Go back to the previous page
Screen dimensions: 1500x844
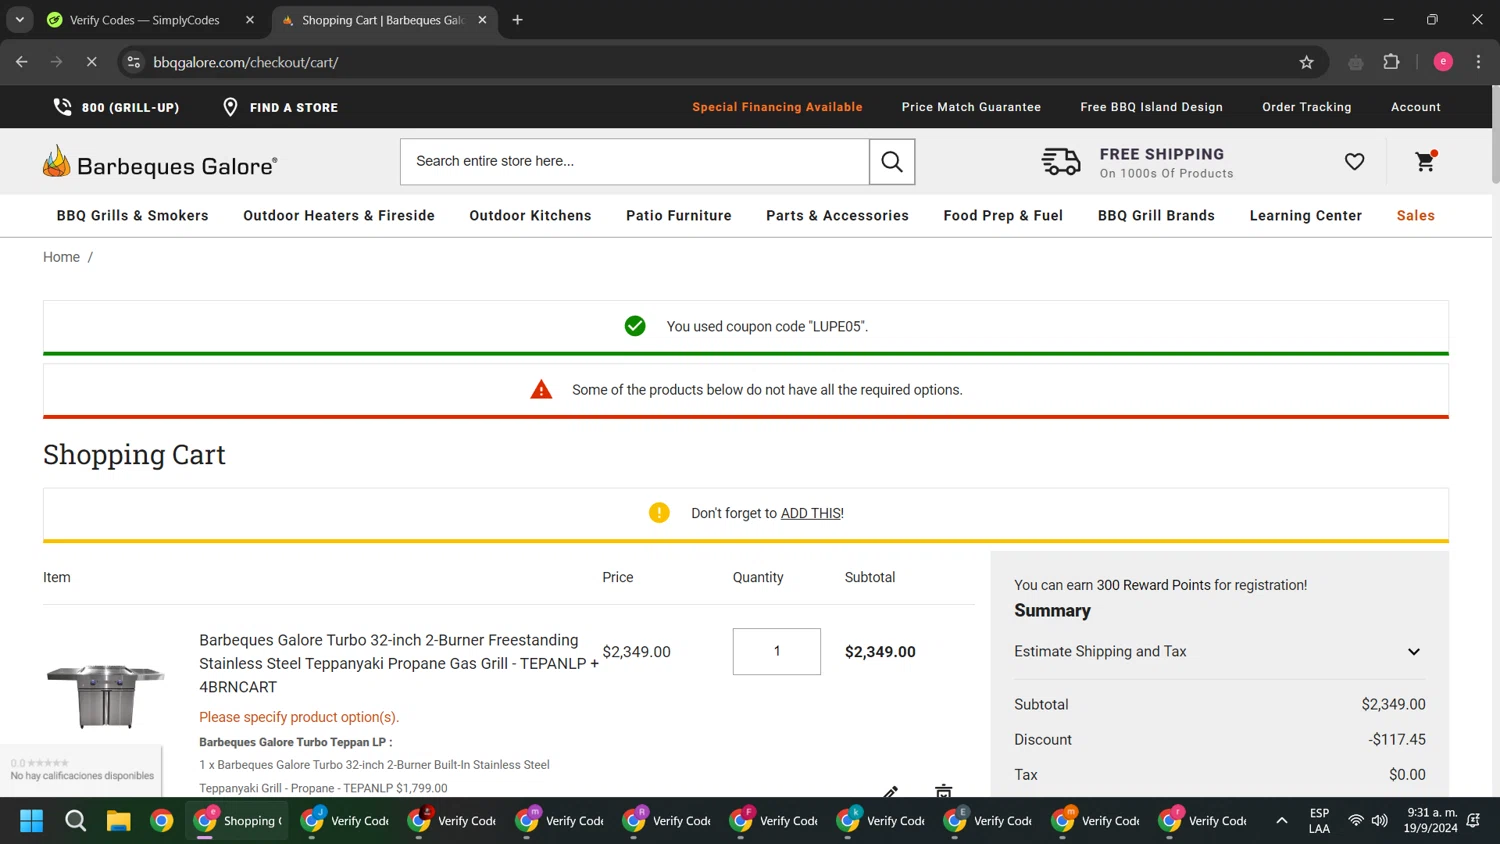coord(22,62)
